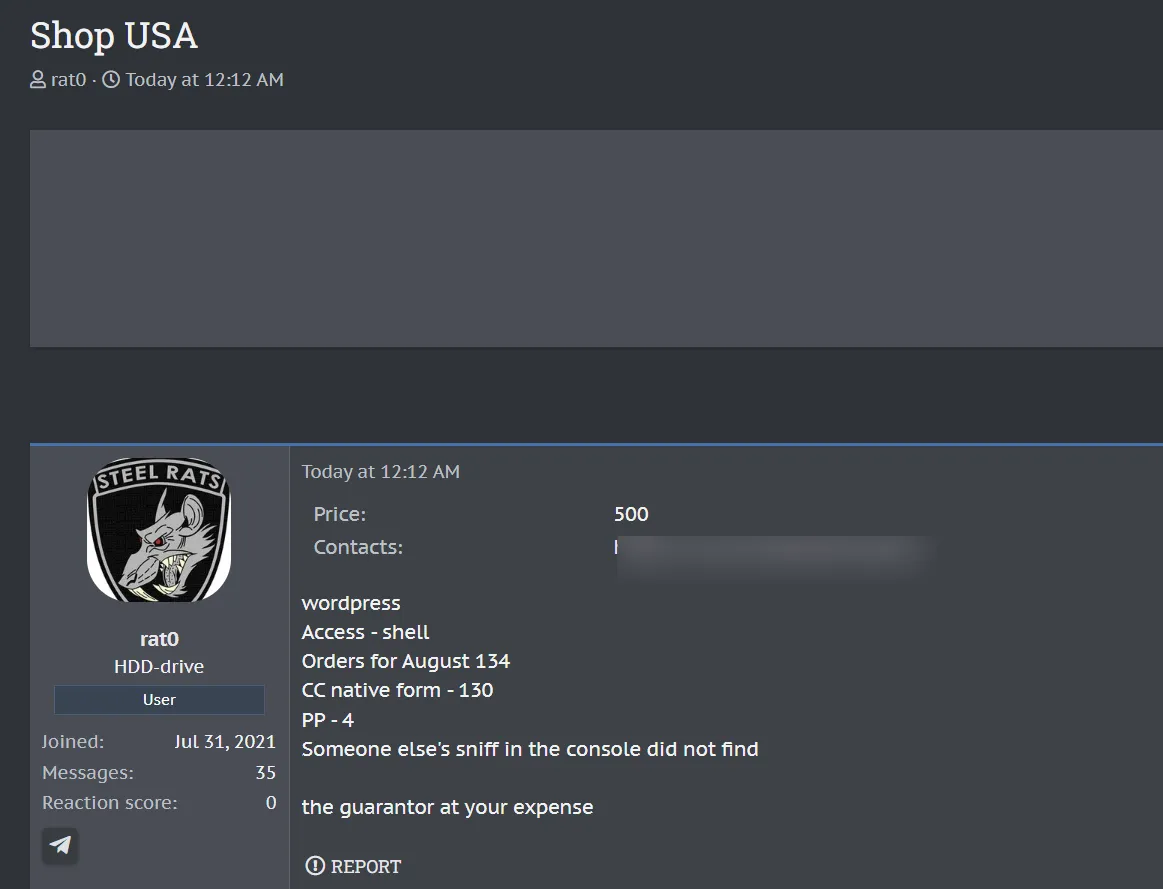Click the Telegram paper-plane icon
The image size is (1163, 889).
coord(60,845)
